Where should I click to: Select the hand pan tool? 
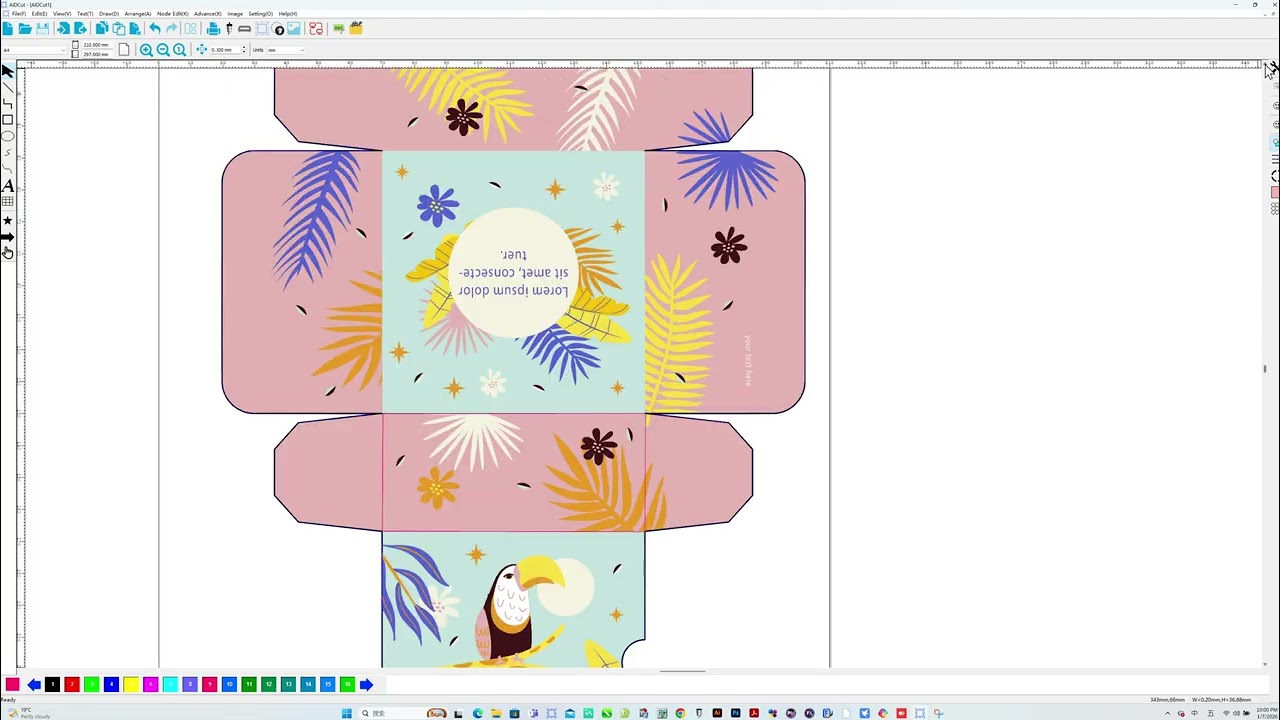pyautogui.click(x=8, y=252)
